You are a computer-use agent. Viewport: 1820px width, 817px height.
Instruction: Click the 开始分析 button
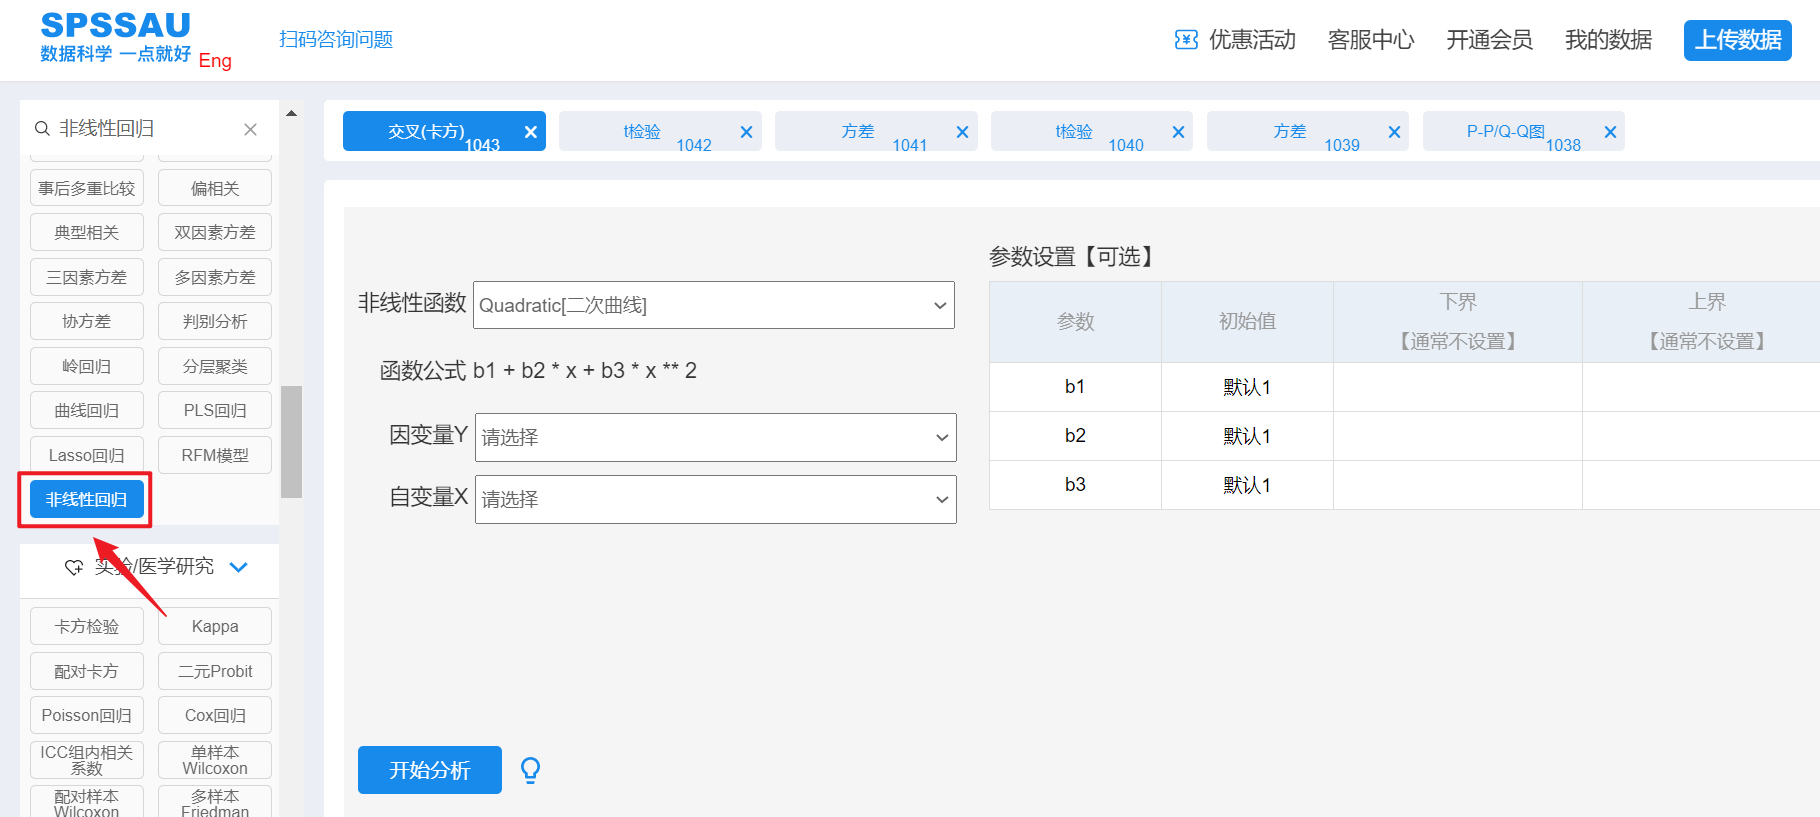[x=430, y=770]
